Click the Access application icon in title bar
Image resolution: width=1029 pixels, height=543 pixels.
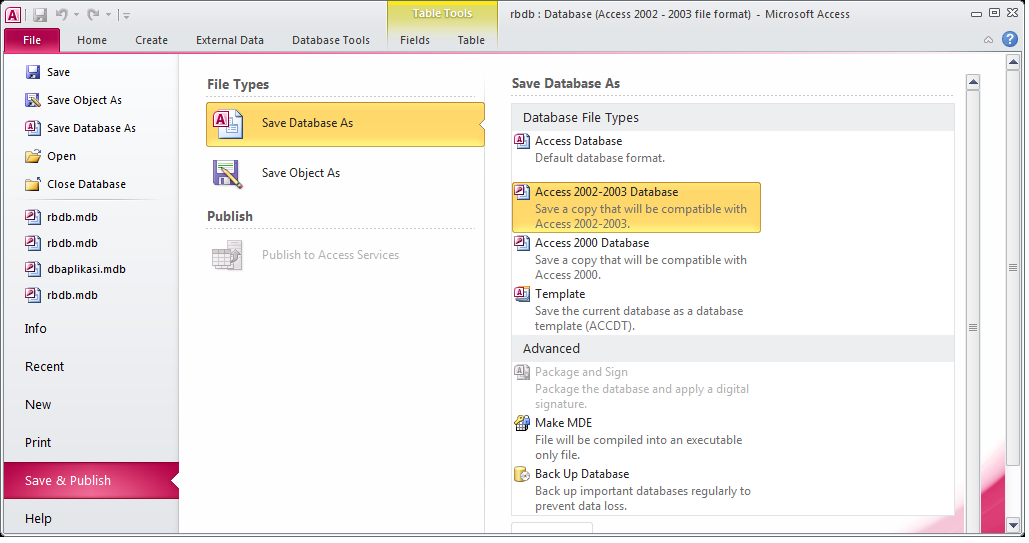[13, 14]
